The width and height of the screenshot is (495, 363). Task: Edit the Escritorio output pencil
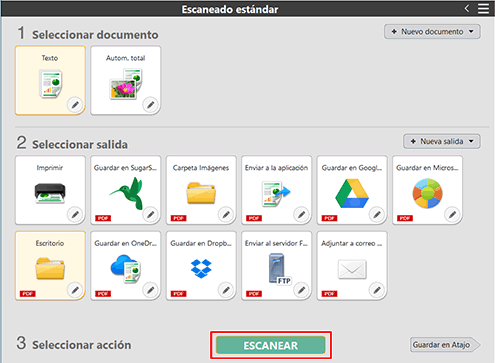click(75, 290)
